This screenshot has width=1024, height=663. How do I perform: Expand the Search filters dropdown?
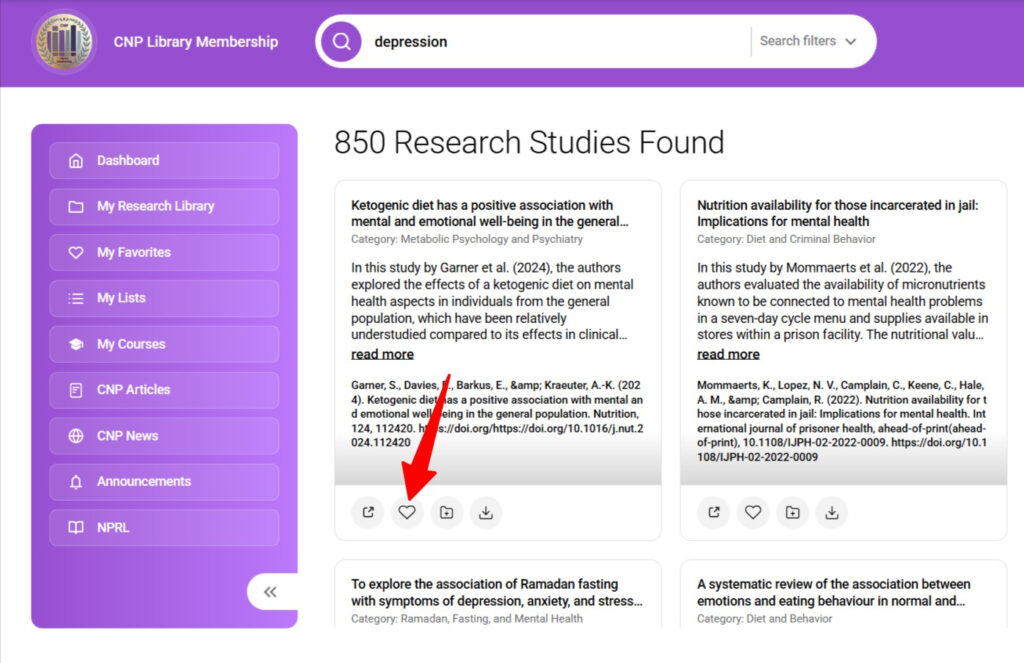point(808,41)
